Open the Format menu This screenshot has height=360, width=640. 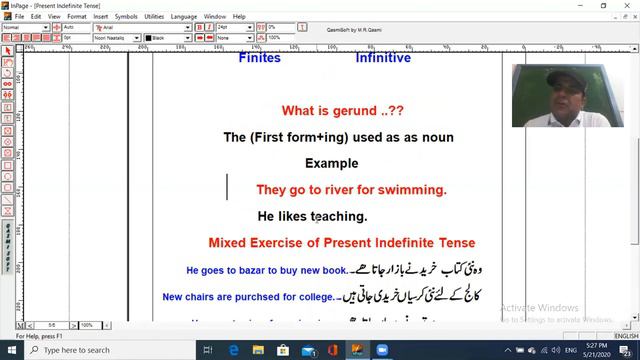[77, 17]
